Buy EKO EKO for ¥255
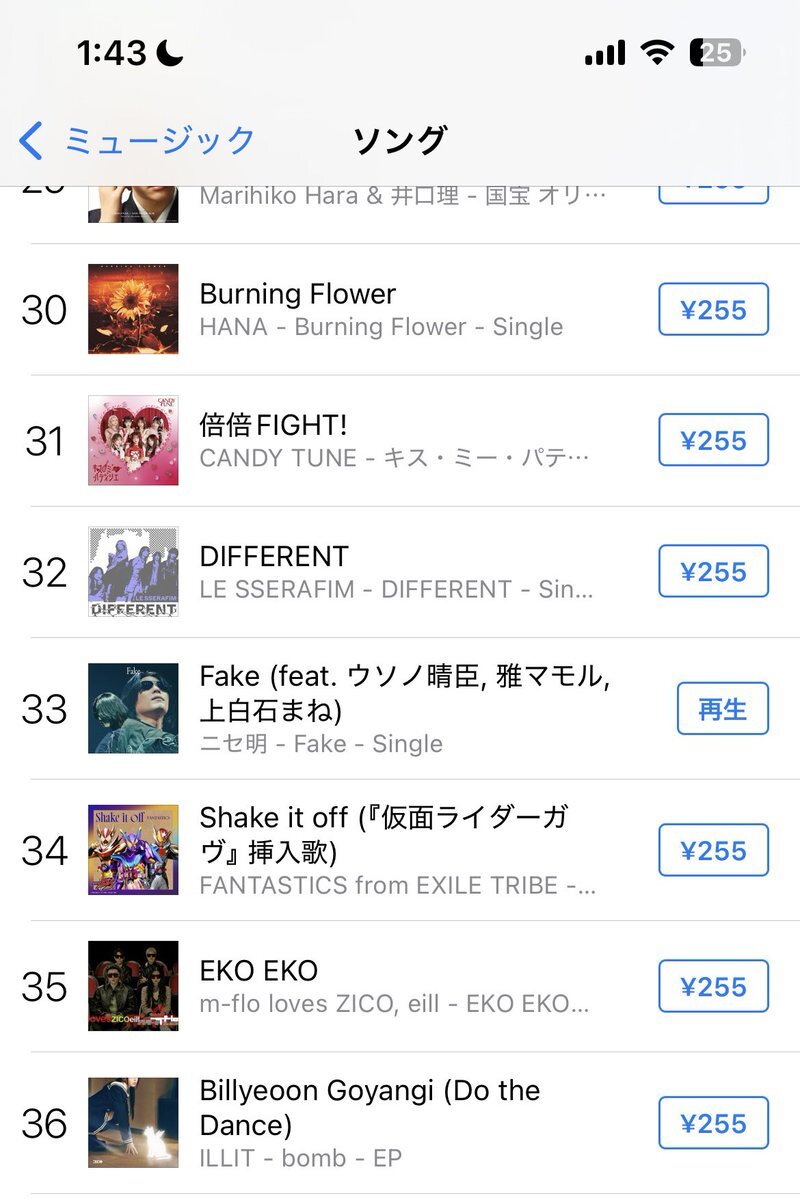Screen dimensions: 800x1200 point(713,986)
